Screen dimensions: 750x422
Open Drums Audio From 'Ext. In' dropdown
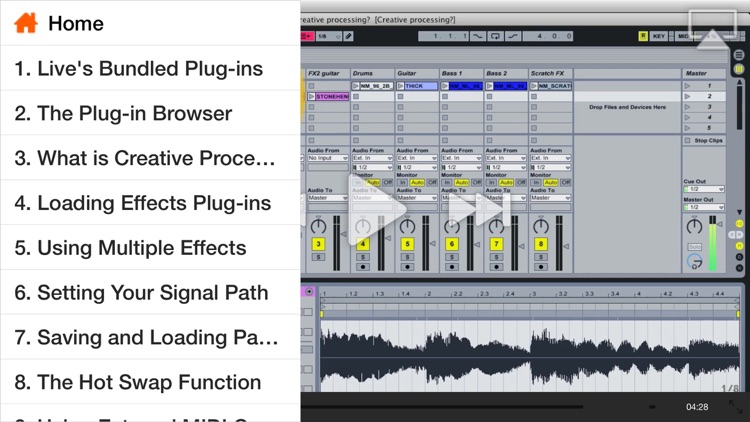point(372,158)
